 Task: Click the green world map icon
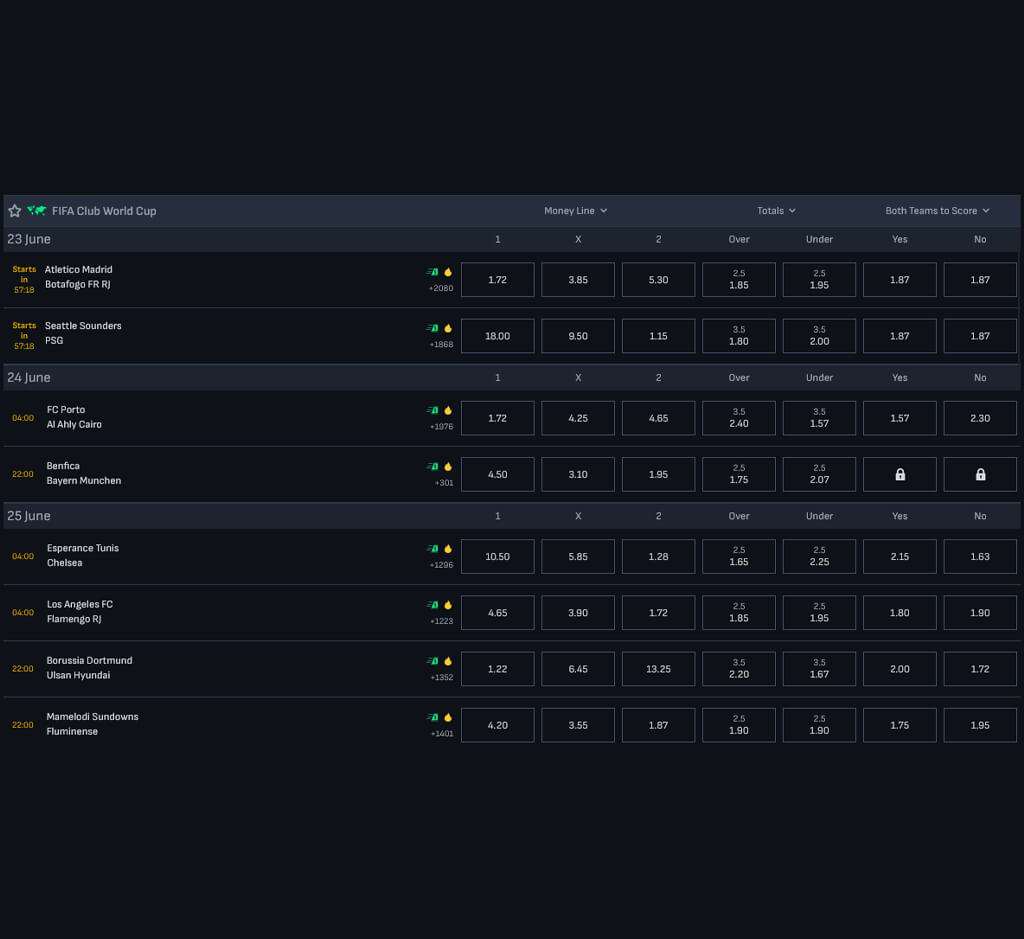[x=37, y=210]
